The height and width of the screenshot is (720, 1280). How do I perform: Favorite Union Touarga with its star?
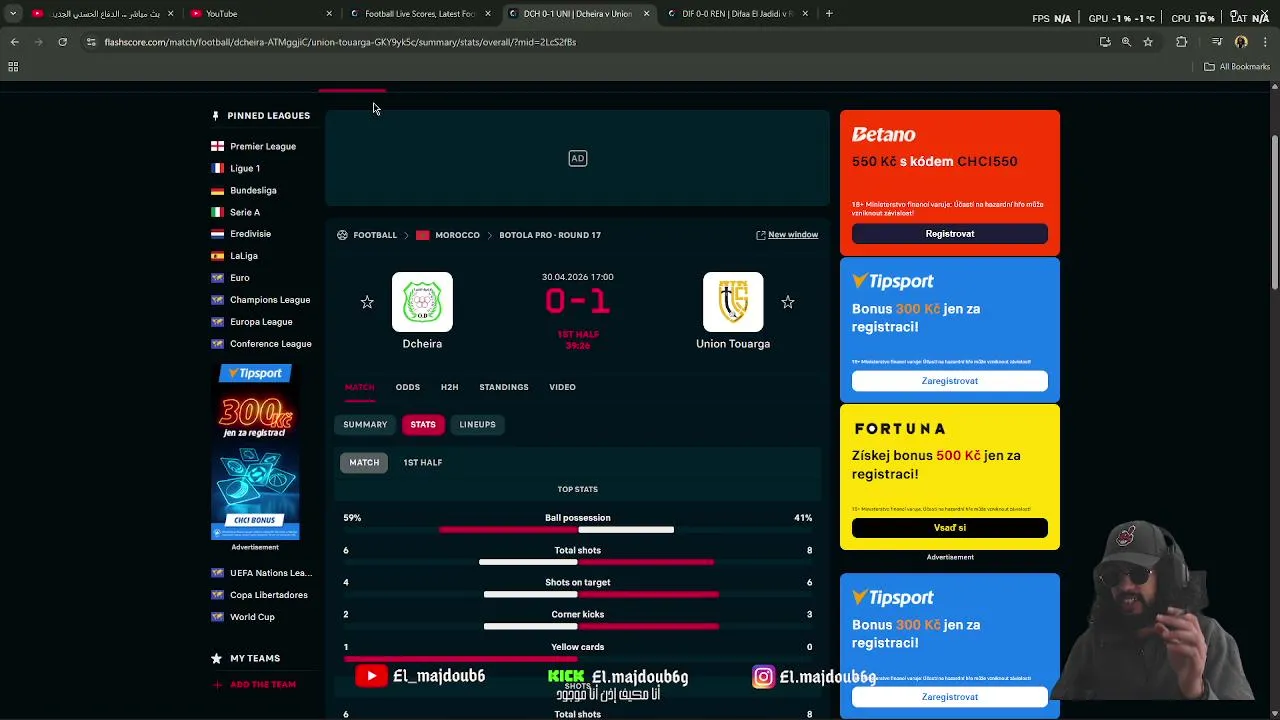[x=788, y=302]
